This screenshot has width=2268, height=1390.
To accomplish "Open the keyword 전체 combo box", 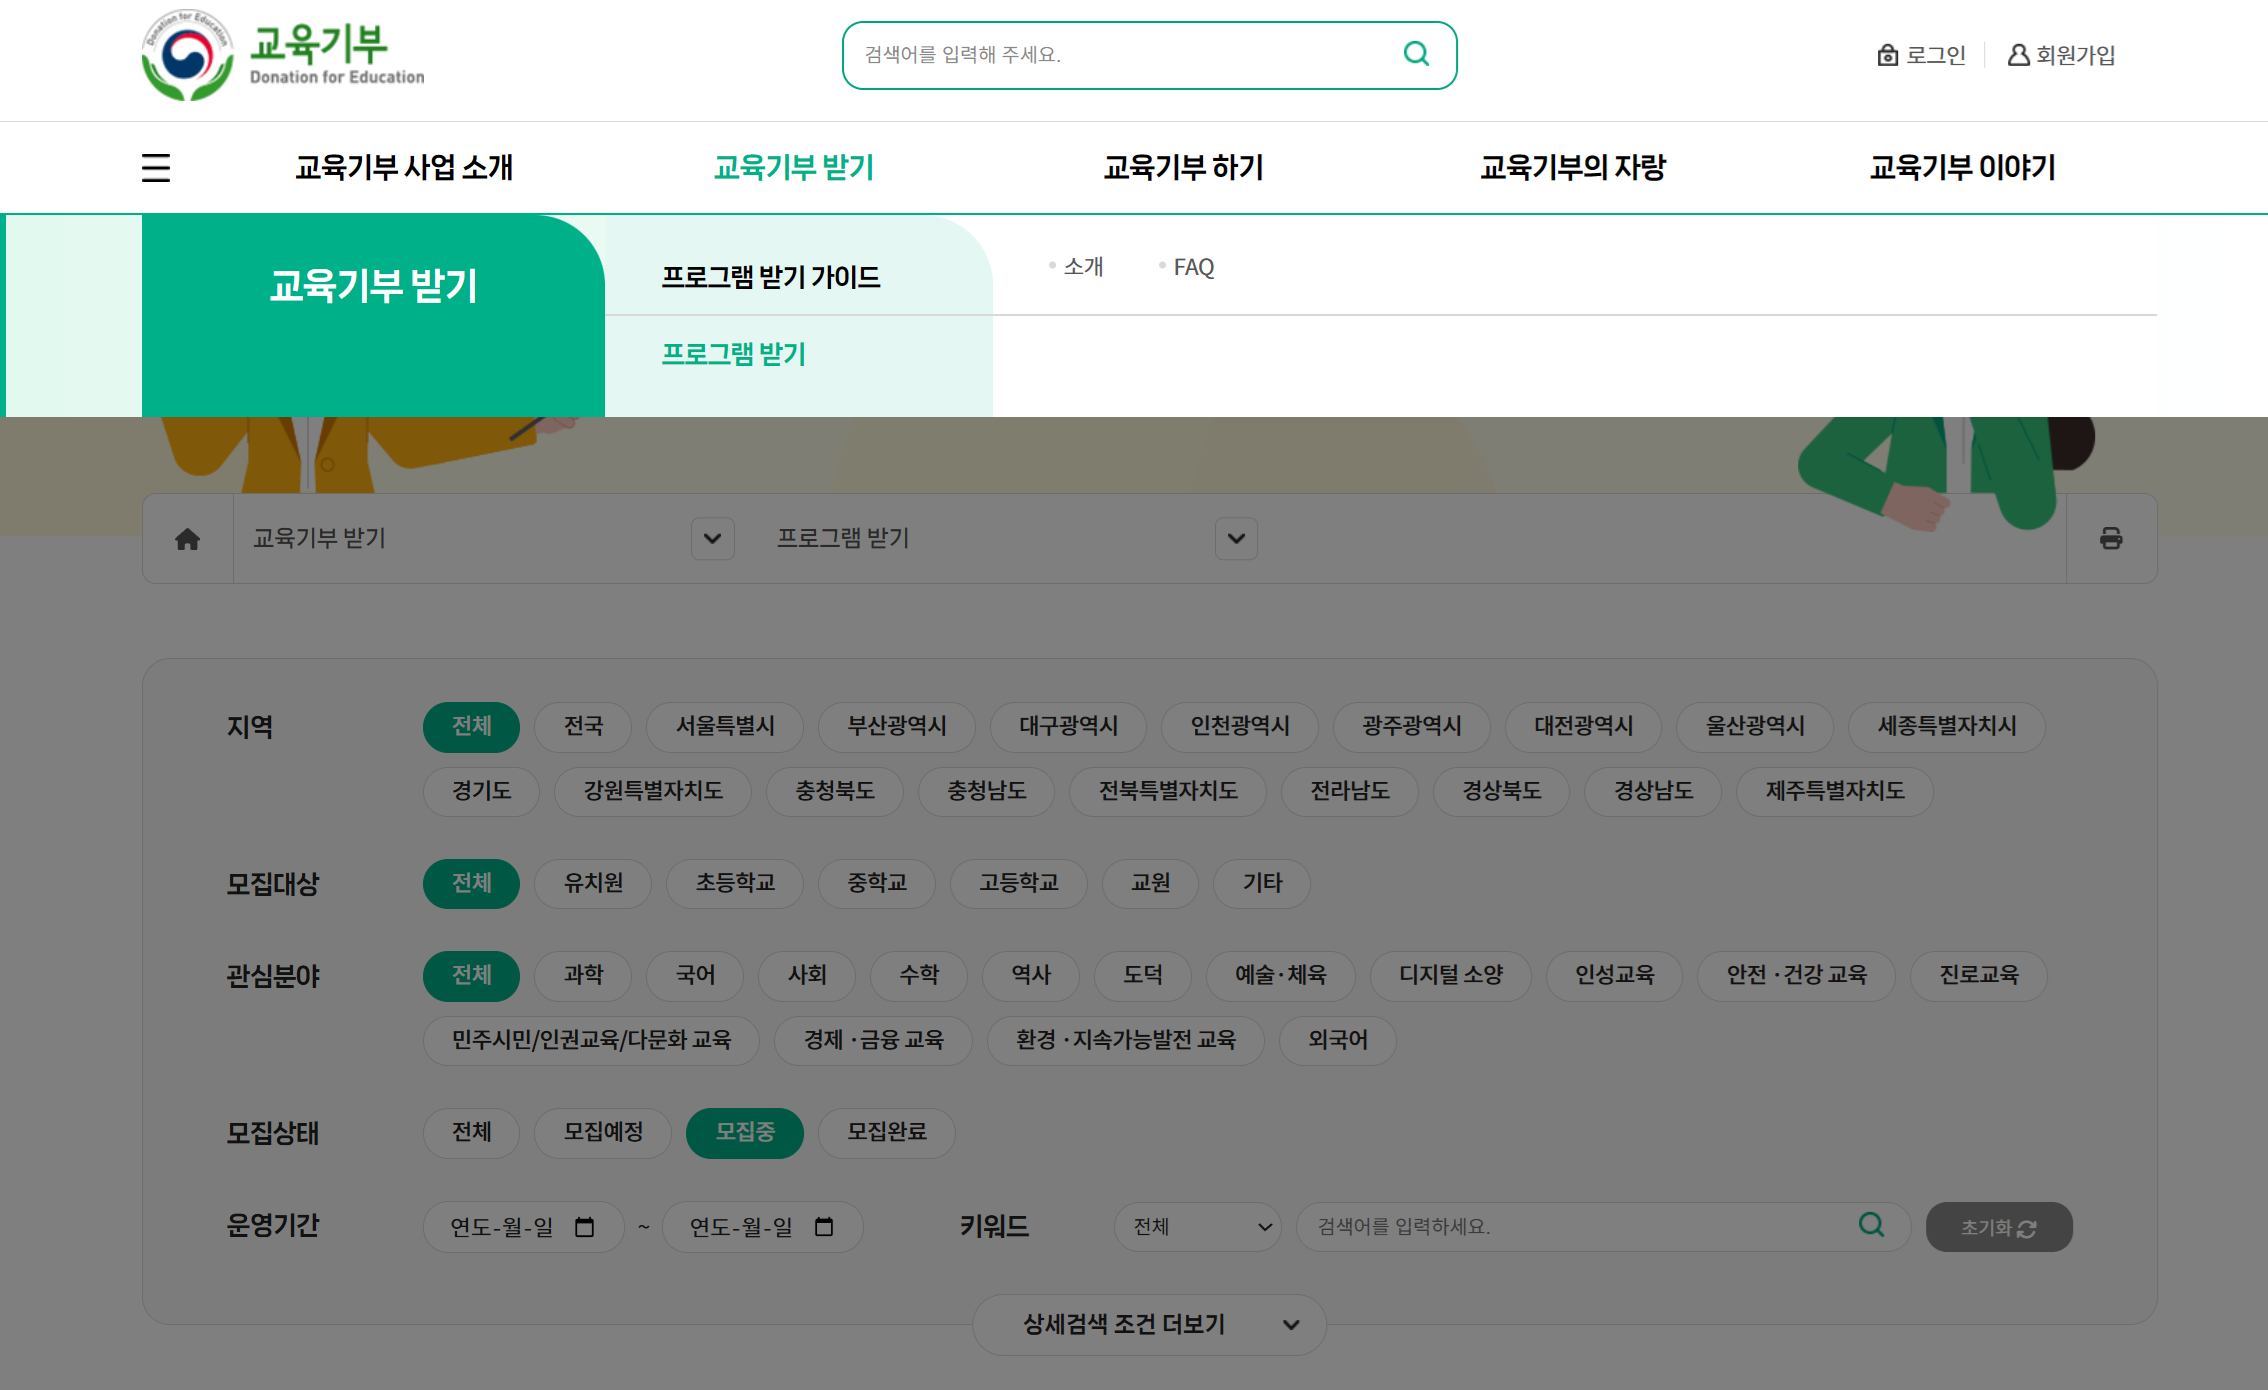I will 1198,1227.
